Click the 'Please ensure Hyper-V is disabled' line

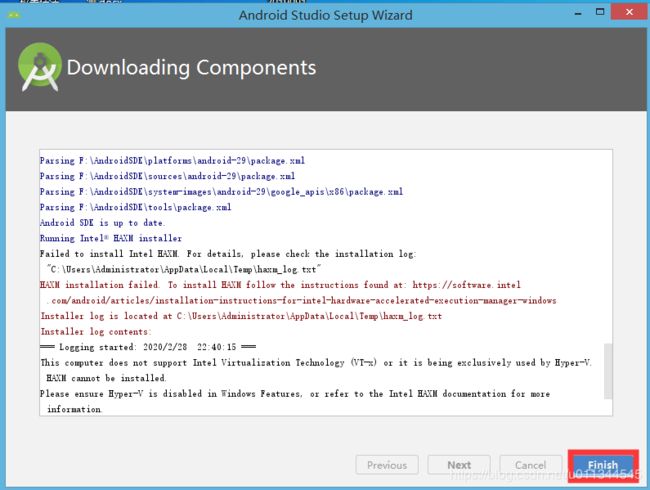295,394
